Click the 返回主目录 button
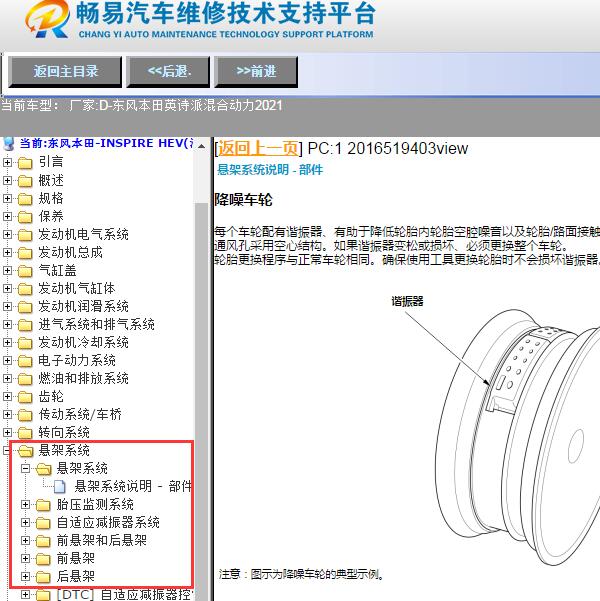The height and width of the screenshot is (601, 600). tap(65, 72)
